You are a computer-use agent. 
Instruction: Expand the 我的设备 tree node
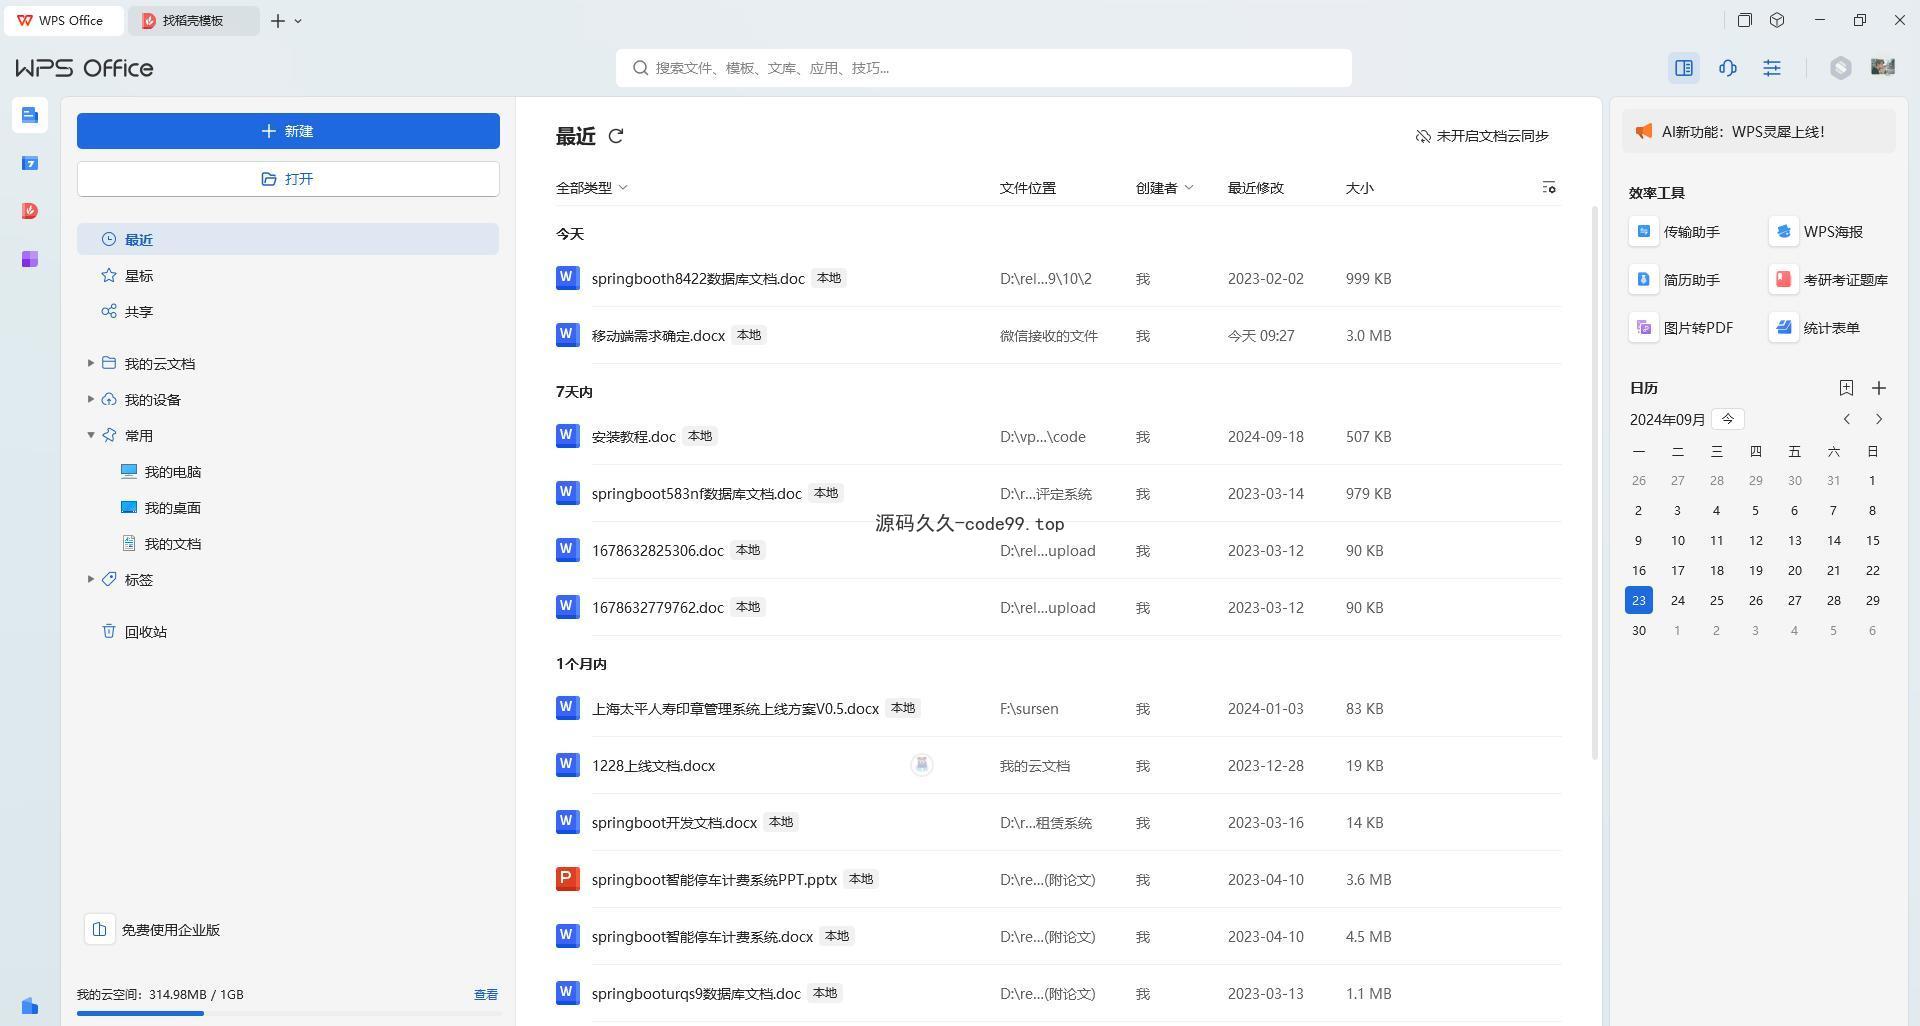click(91, 399)
